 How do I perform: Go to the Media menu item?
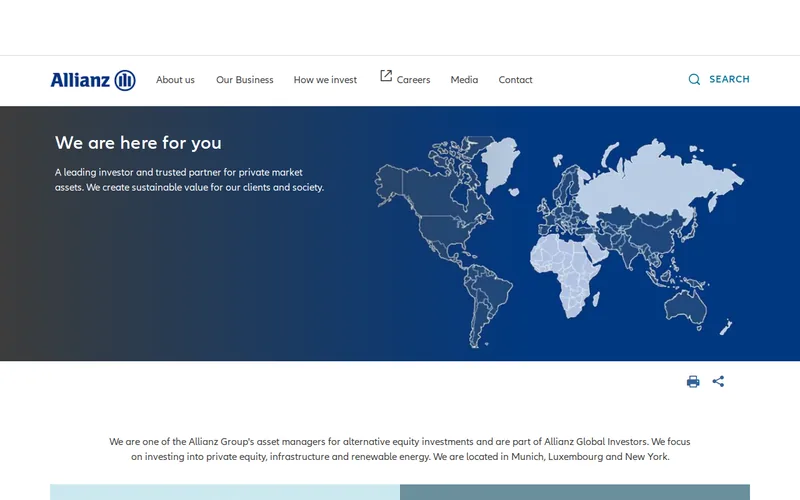click(464, 80)
